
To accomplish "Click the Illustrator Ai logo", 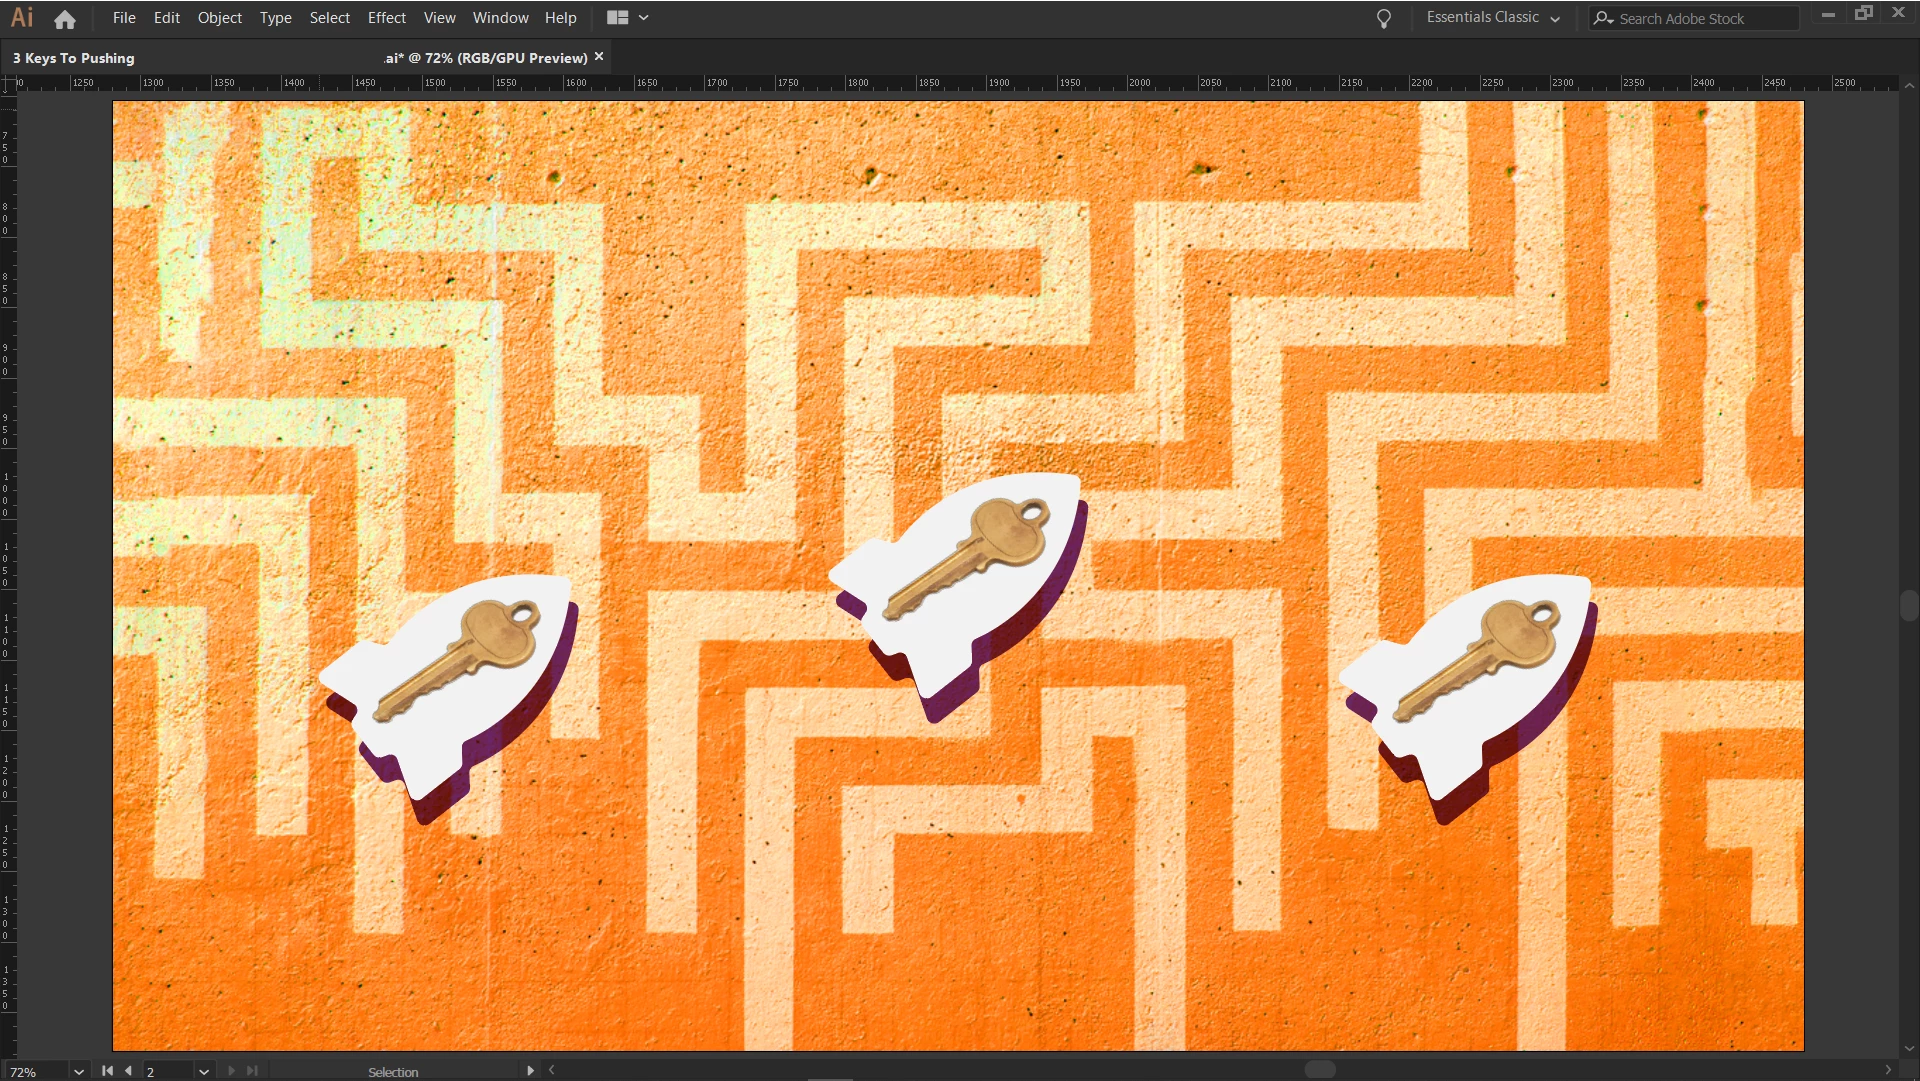I will [22, 18].
